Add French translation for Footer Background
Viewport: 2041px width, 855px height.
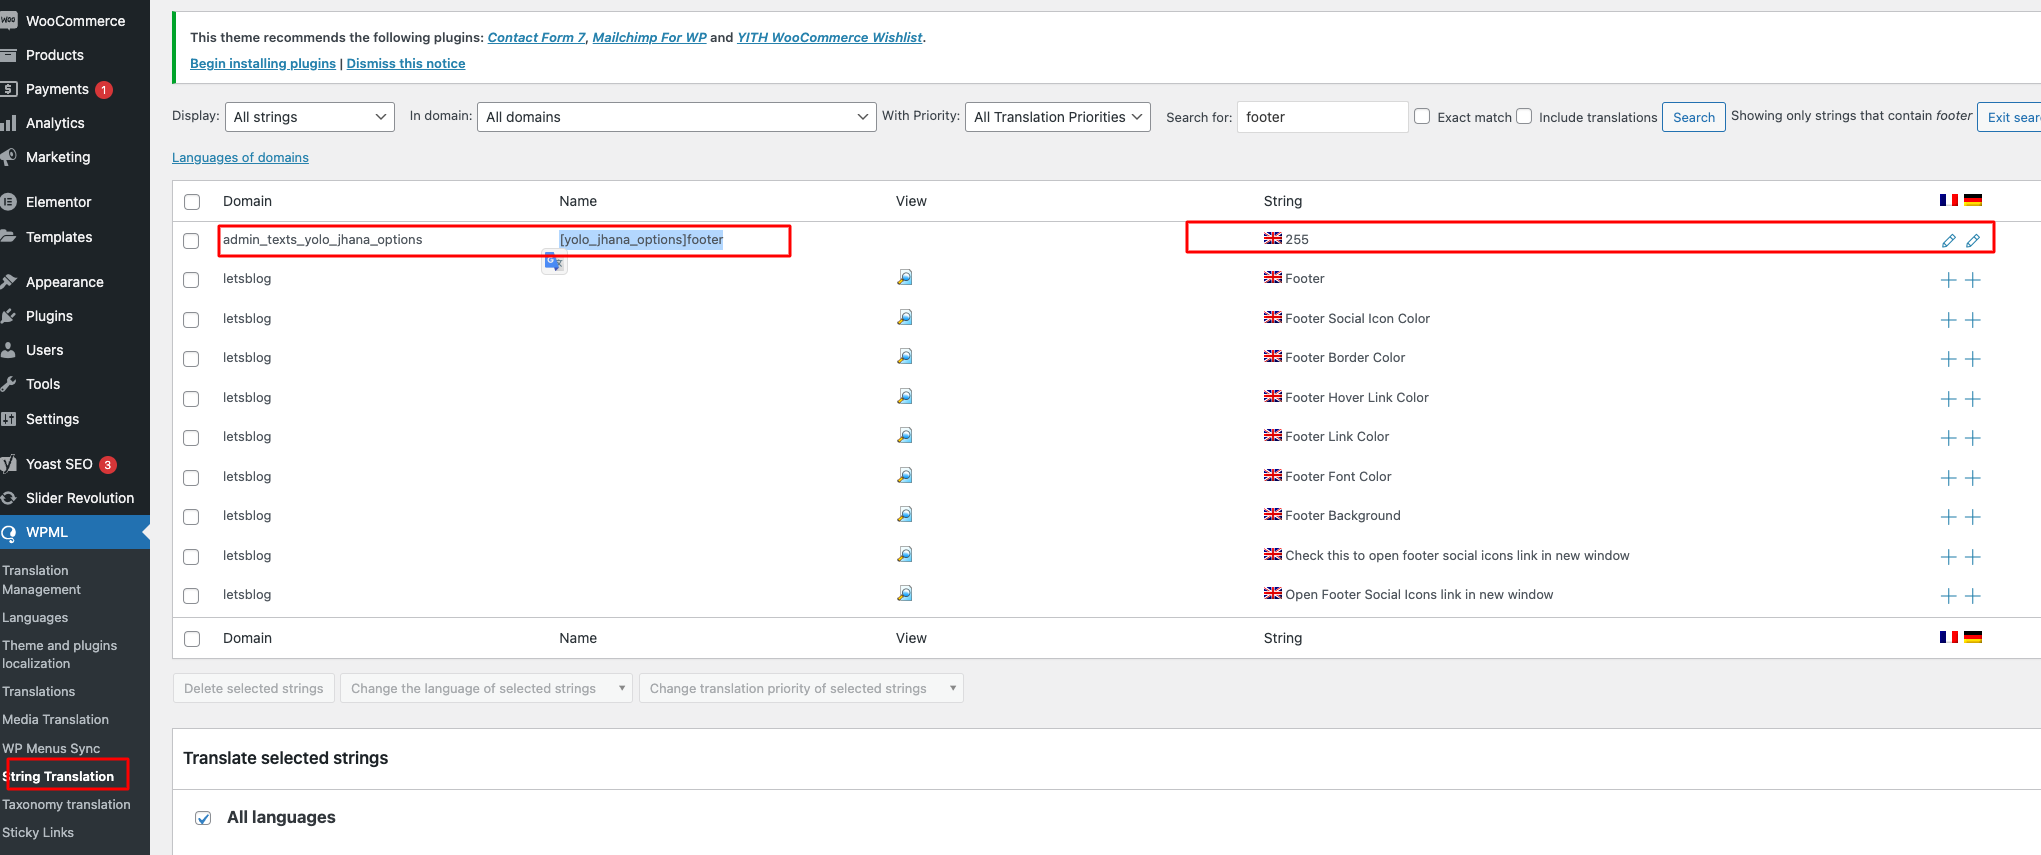(x=1948, y=517)
